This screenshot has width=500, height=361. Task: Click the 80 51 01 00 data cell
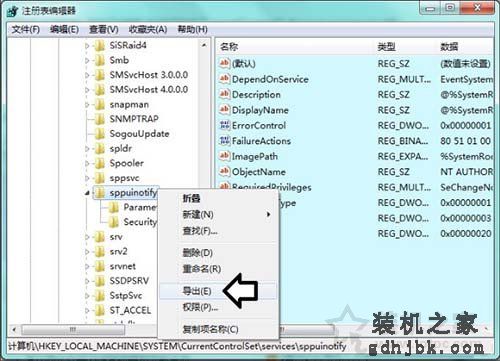tap(465, 141)
